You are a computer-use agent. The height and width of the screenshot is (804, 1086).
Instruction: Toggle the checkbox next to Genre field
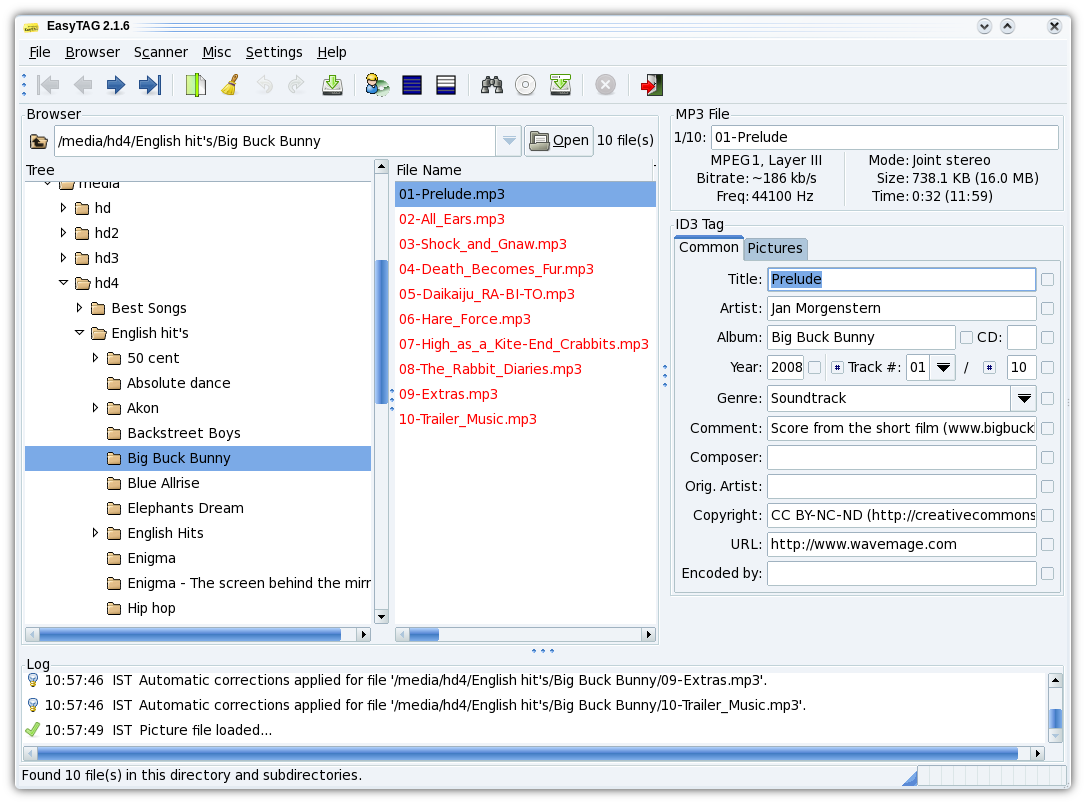click(x=1047, y=399)
